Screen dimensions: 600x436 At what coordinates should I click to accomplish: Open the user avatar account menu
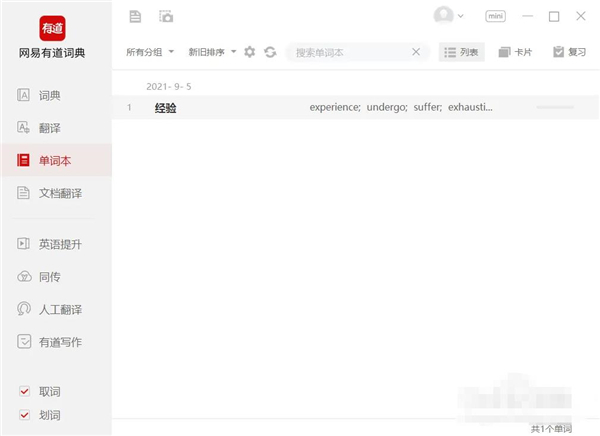[x=443, y=16]
